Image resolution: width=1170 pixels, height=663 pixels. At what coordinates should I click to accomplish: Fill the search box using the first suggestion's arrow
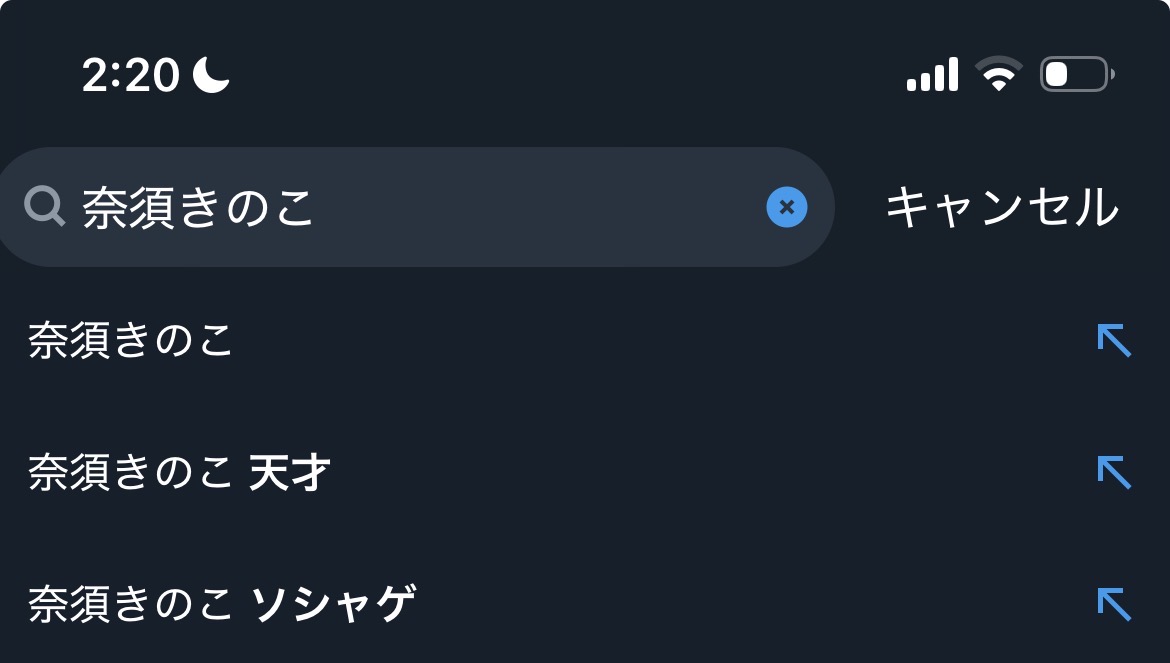point(1113,341)
